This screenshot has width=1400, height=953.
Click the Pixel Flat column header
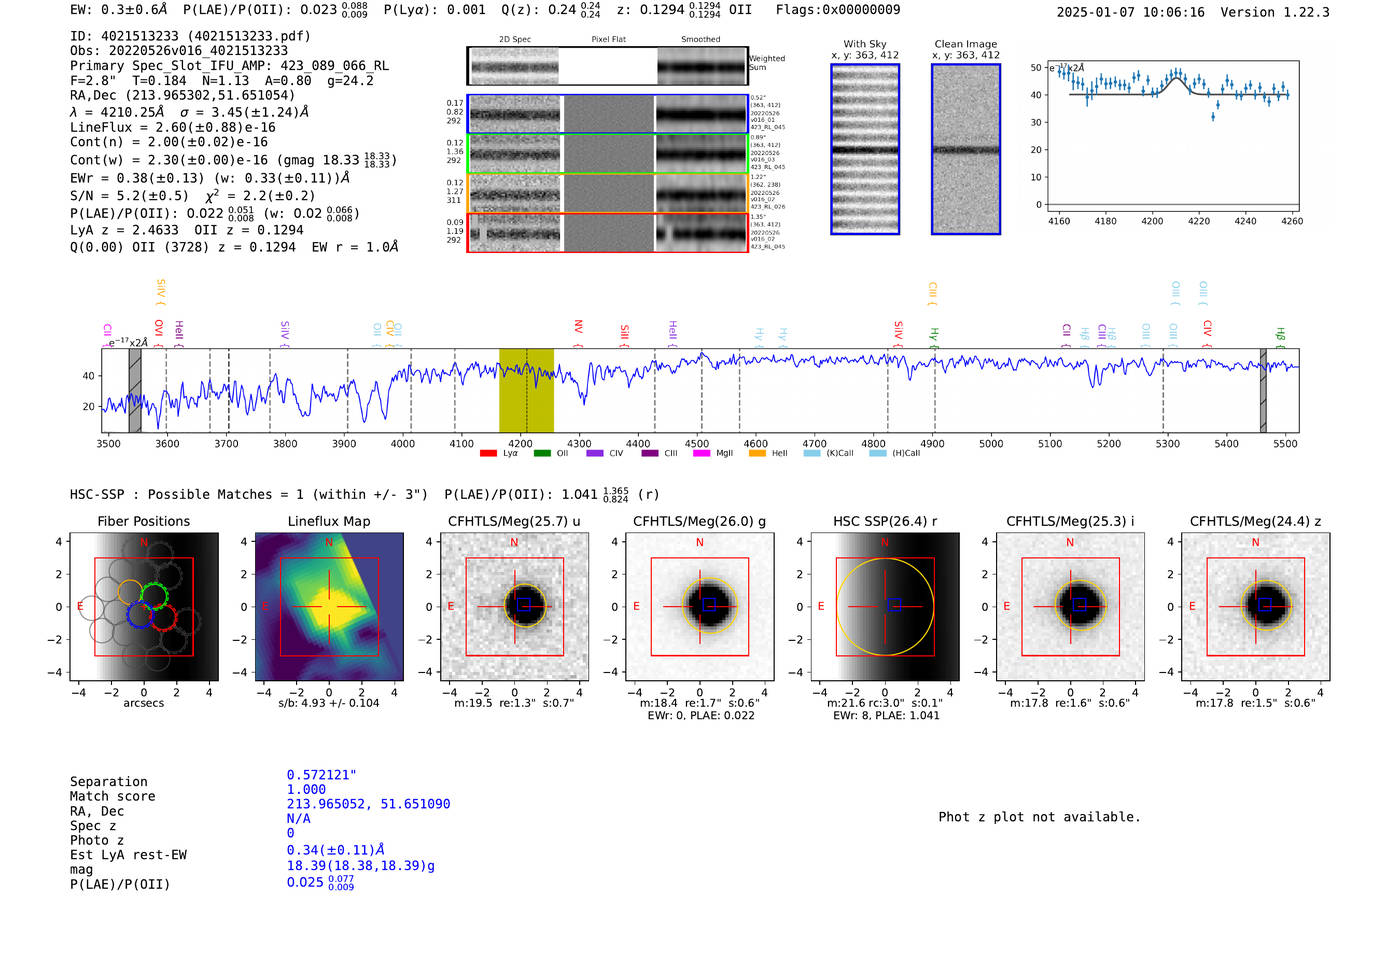[x=608, y=40]
